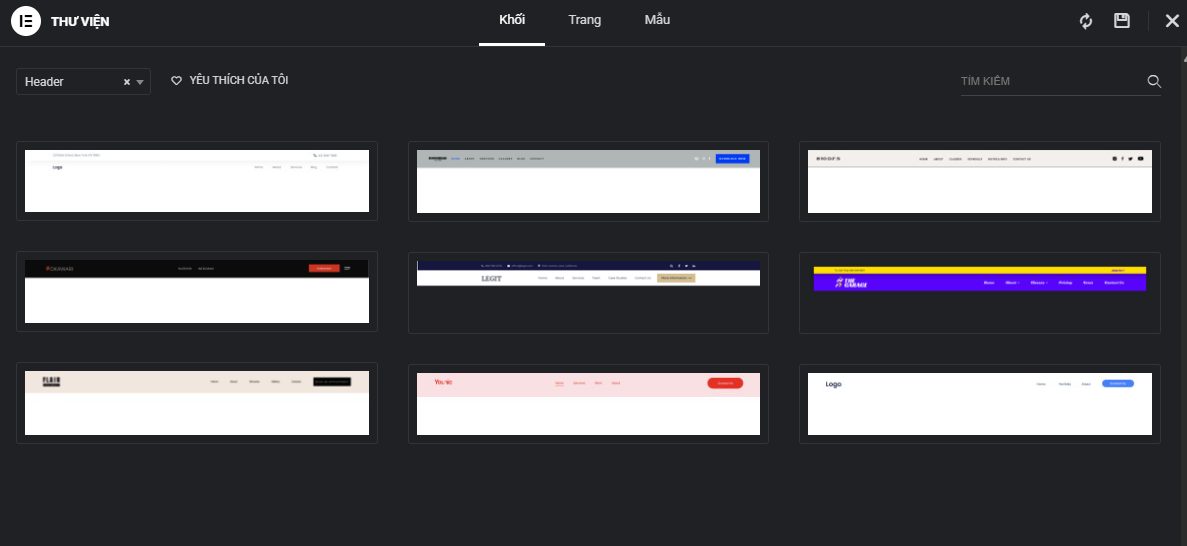Click the sync library refresh icon
1187x546 pixels.
point(1086,21)
